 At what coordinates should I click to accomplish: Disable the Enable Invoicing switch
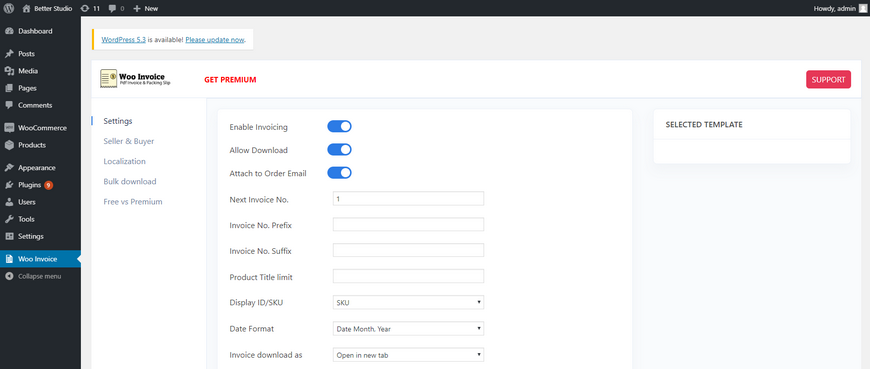point(340,127)
